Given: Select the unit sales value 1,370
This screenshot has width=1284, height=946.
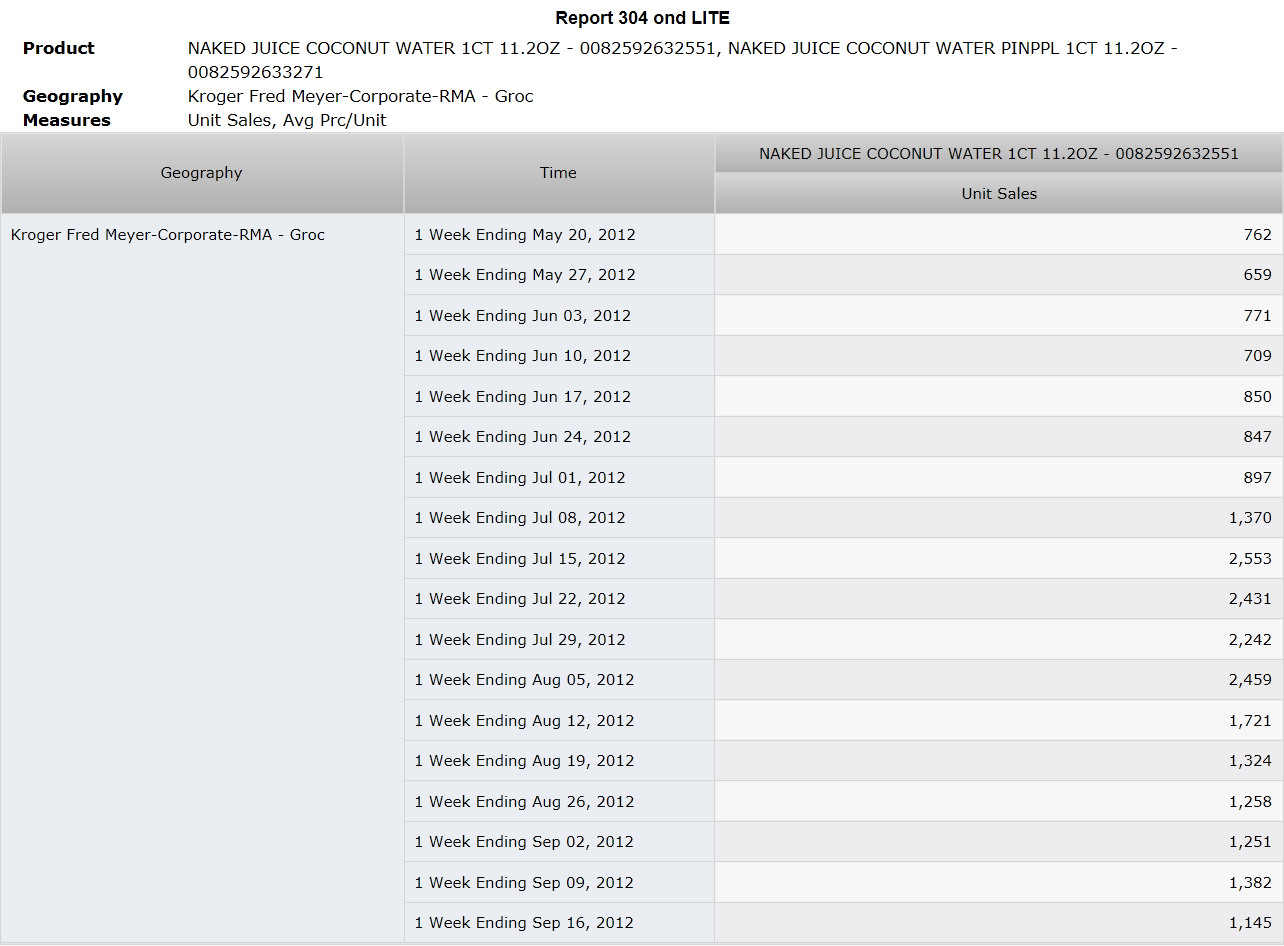Looking at the screenshot, I should [999, 518].
